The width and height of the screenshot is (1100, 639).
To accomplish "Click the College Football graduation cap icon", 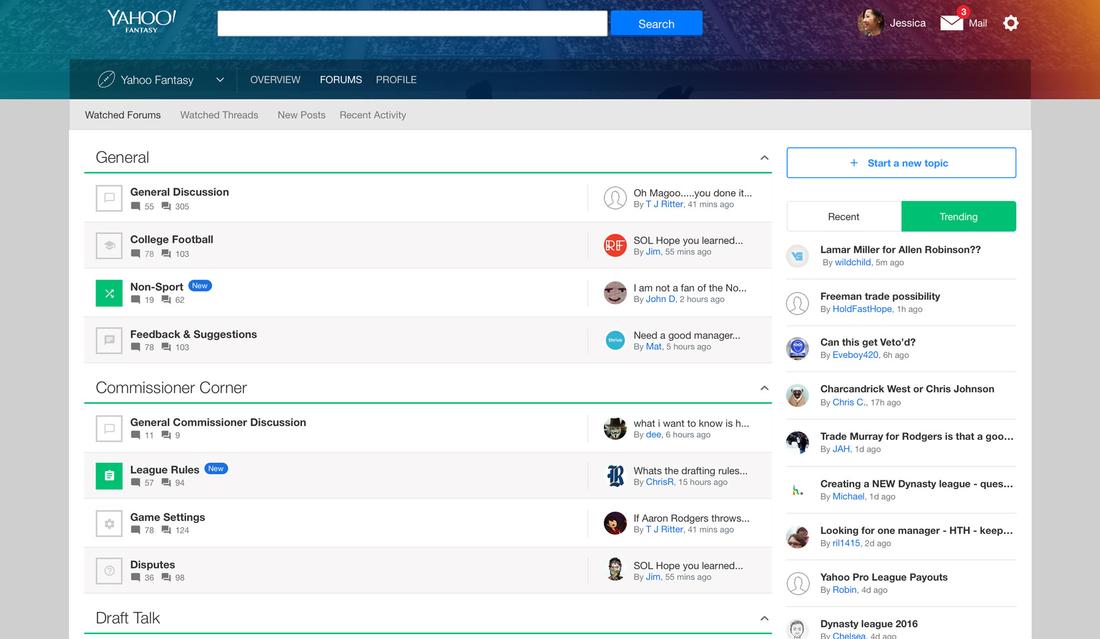I will [x=109, y=245].
